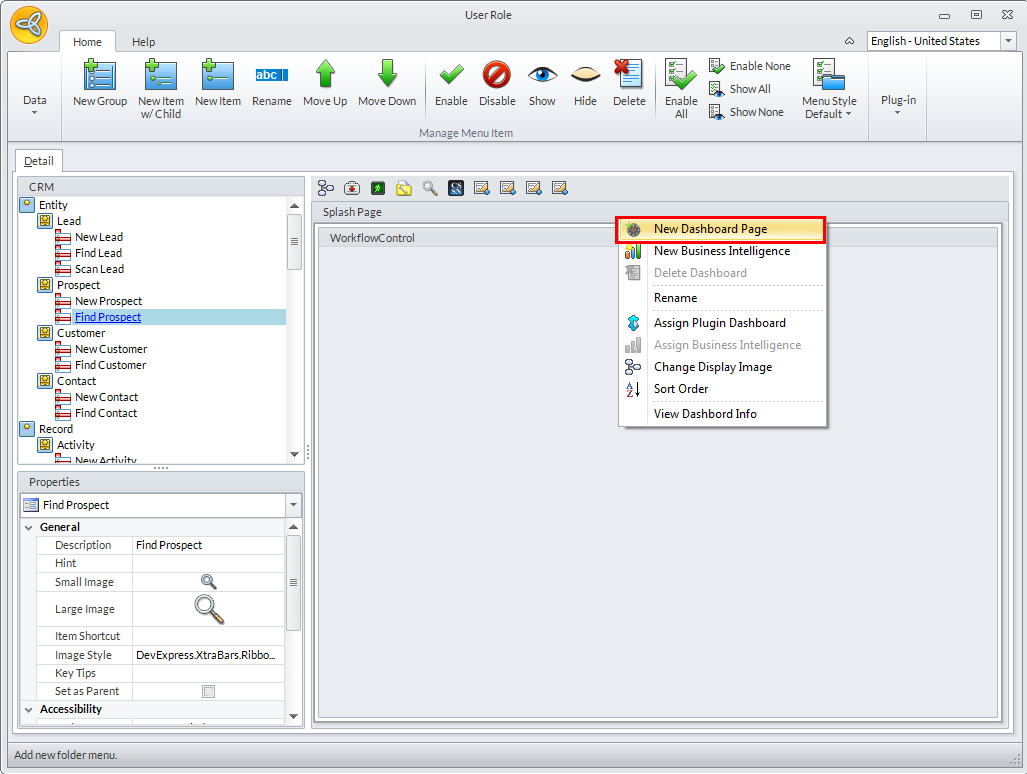Click the Show eye icon
This screenshot has width=1027, height=774.
click(x=542, y=76)
